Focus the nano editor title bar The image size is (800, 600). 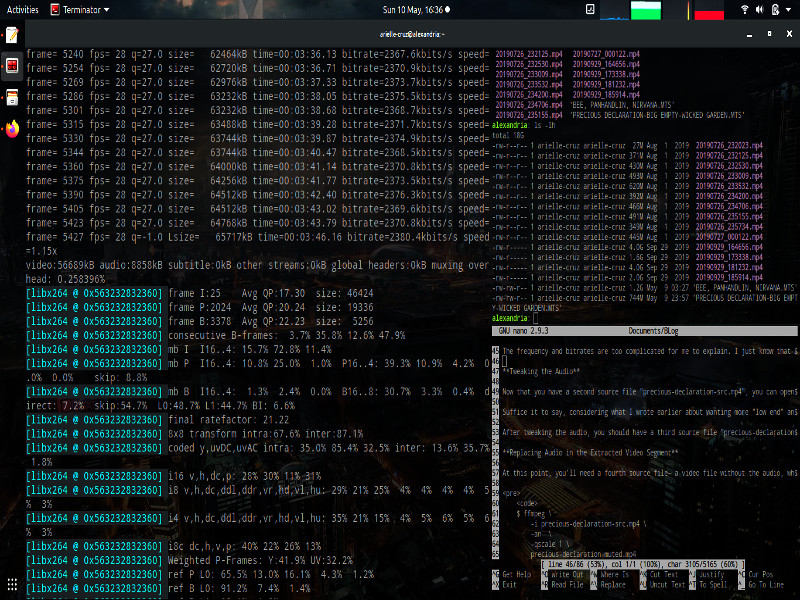click(x=644, y=331)
